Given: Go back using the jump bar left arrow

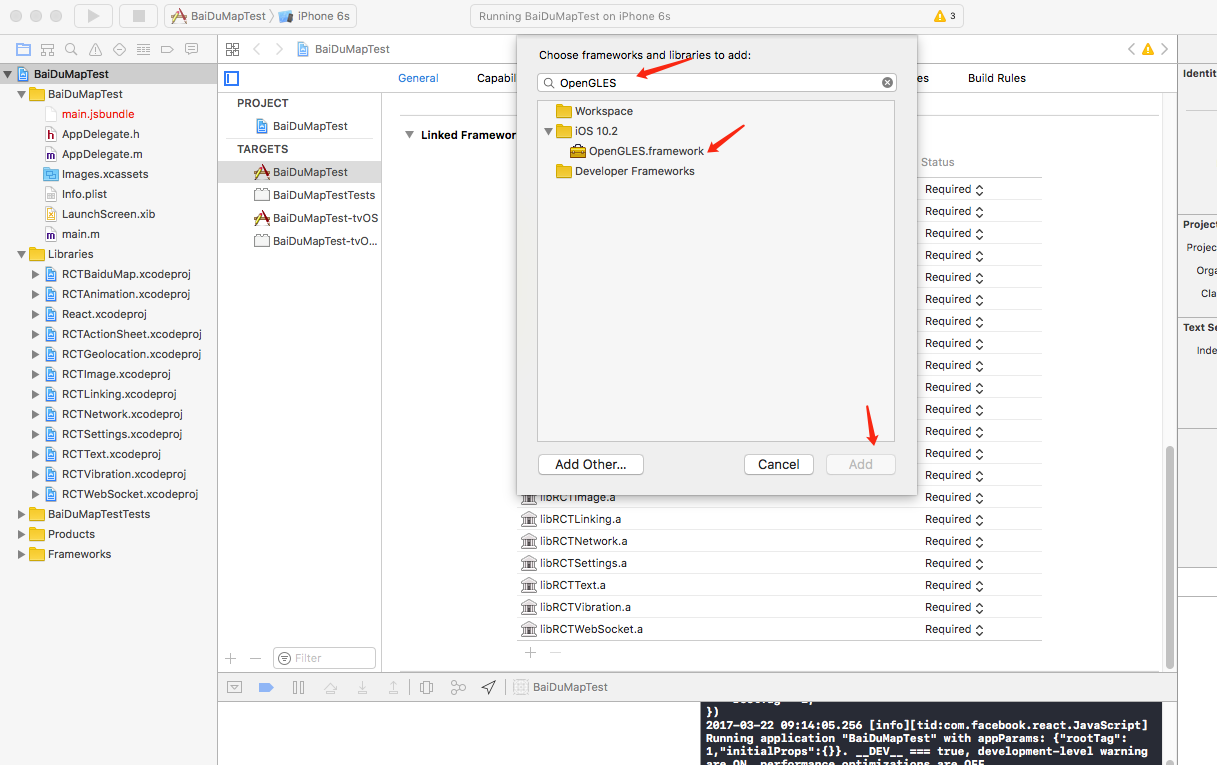Looking at the screenshot, I should click(x=257, y=49).
